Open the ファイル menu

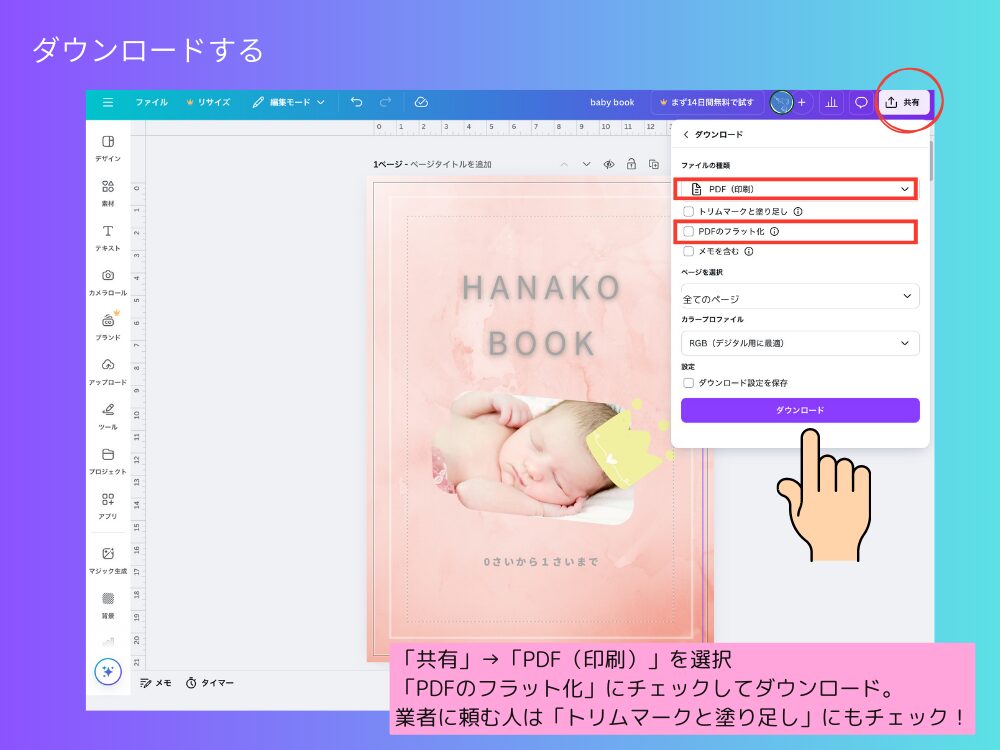coord(151,102)
